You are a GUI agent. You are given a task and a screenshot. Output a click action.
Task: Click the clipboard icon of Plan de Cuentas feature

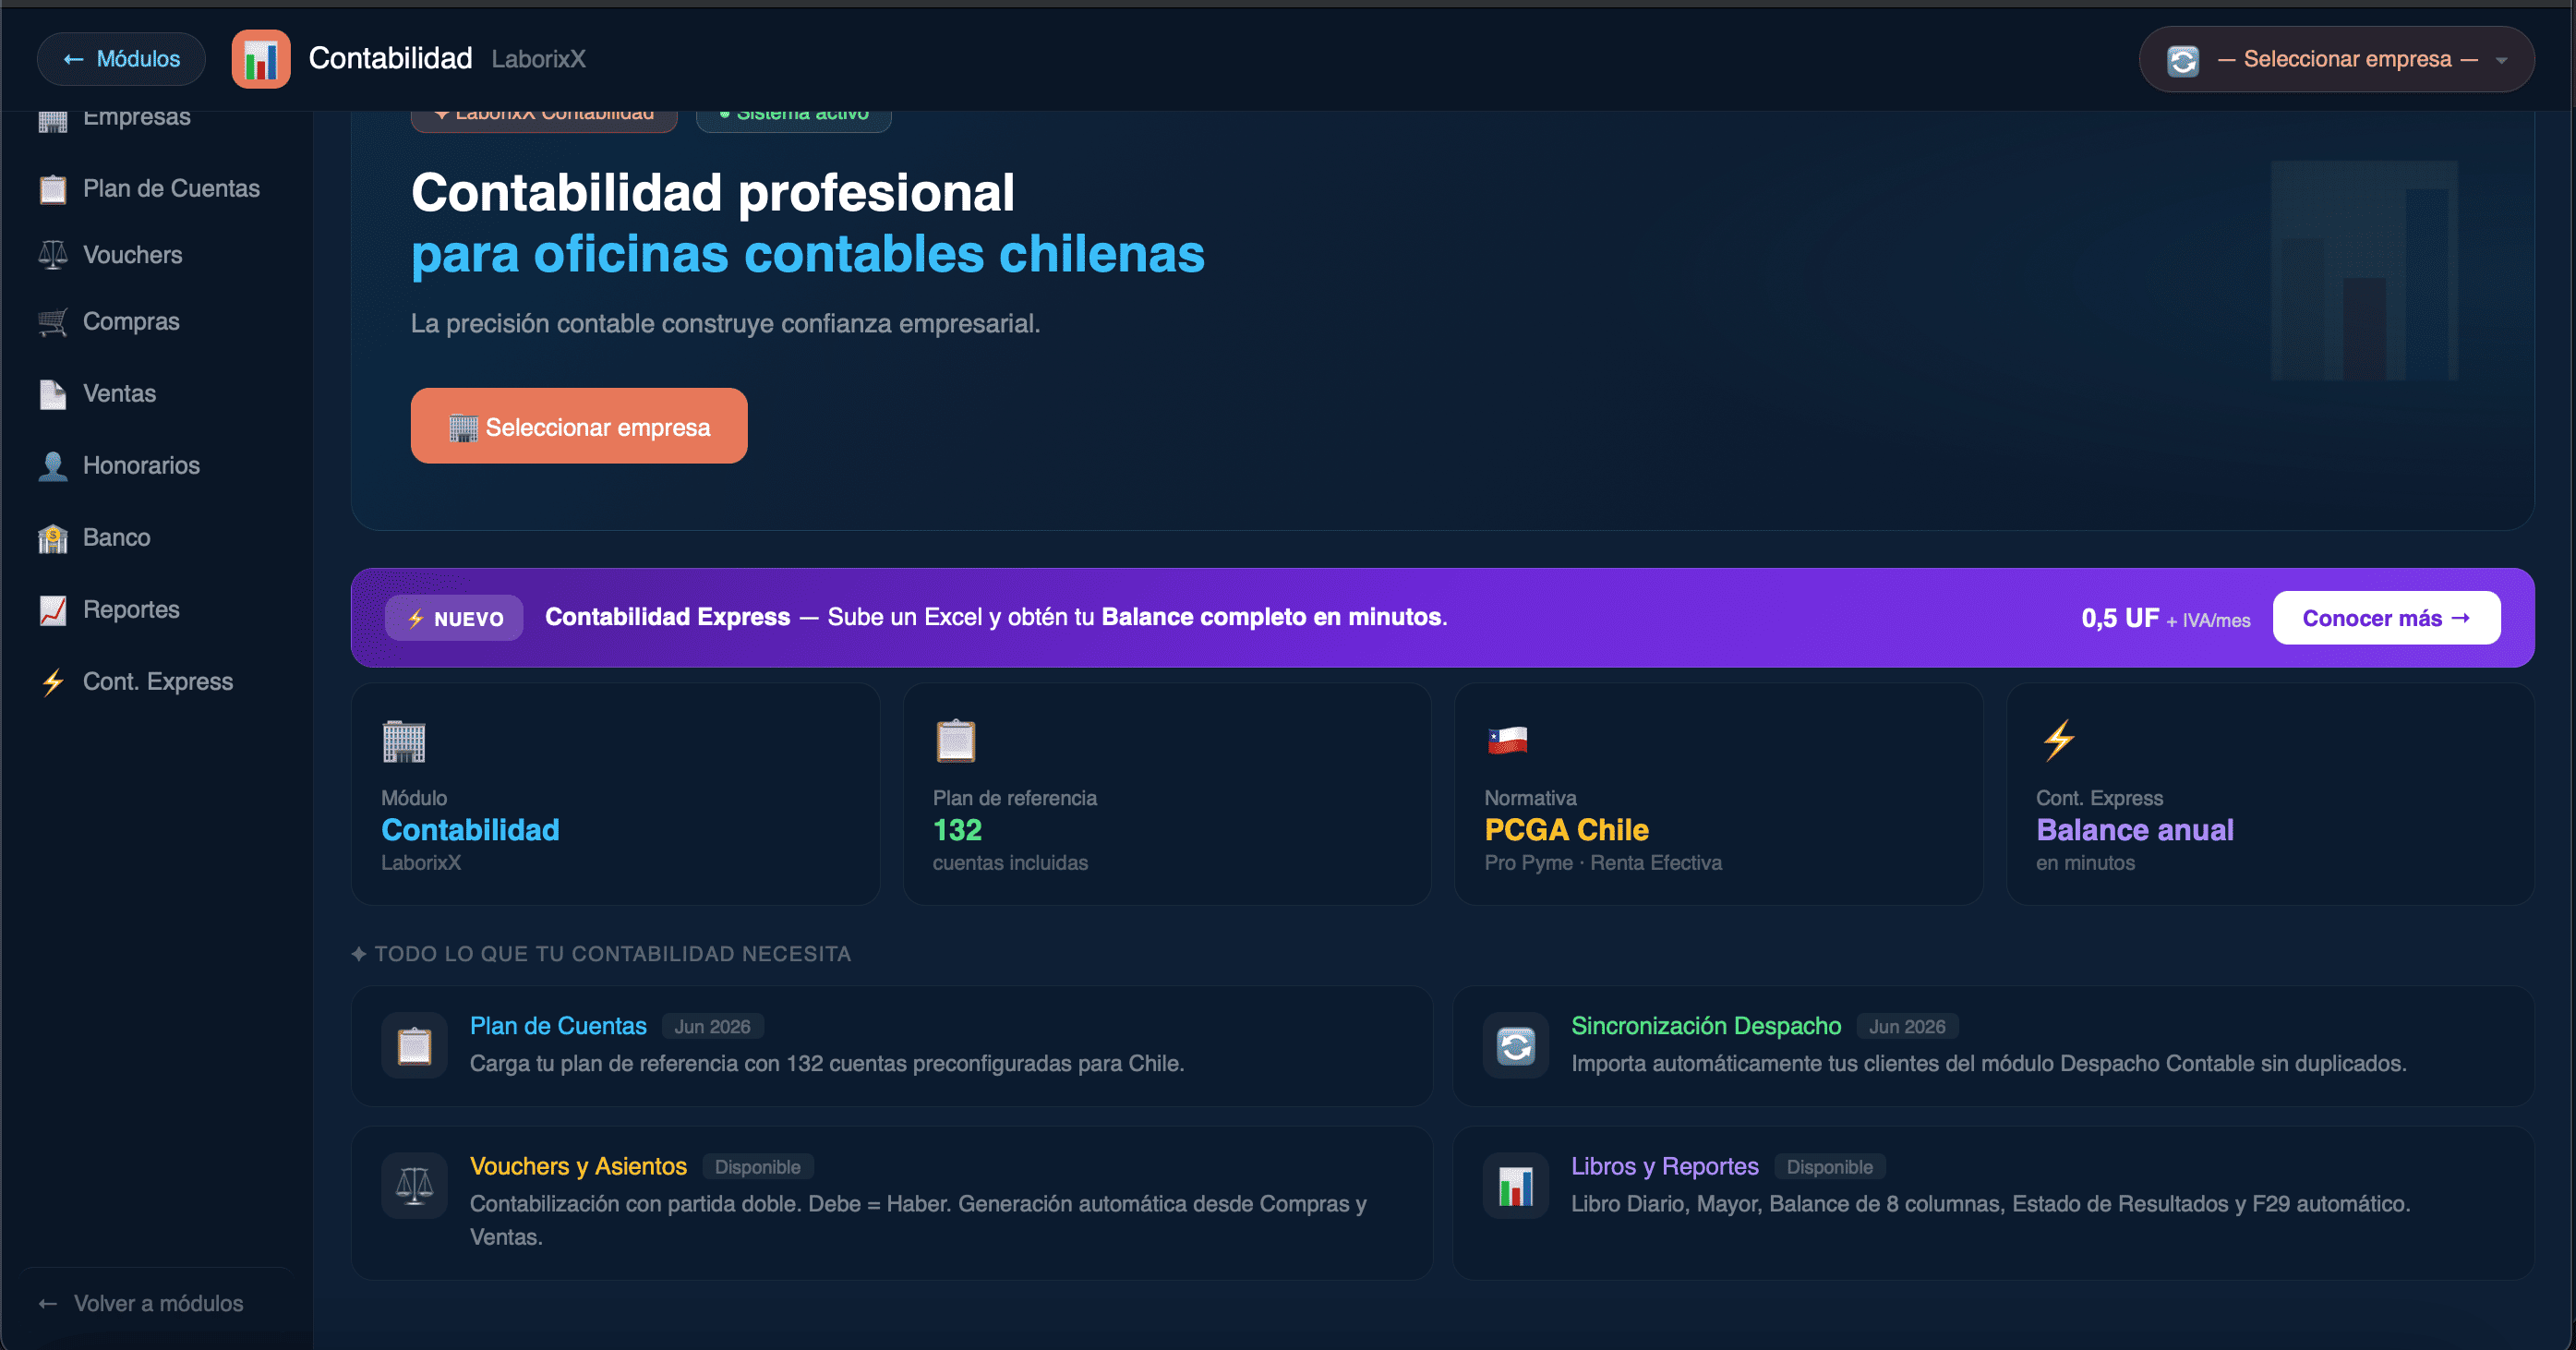coord(414,1046)
